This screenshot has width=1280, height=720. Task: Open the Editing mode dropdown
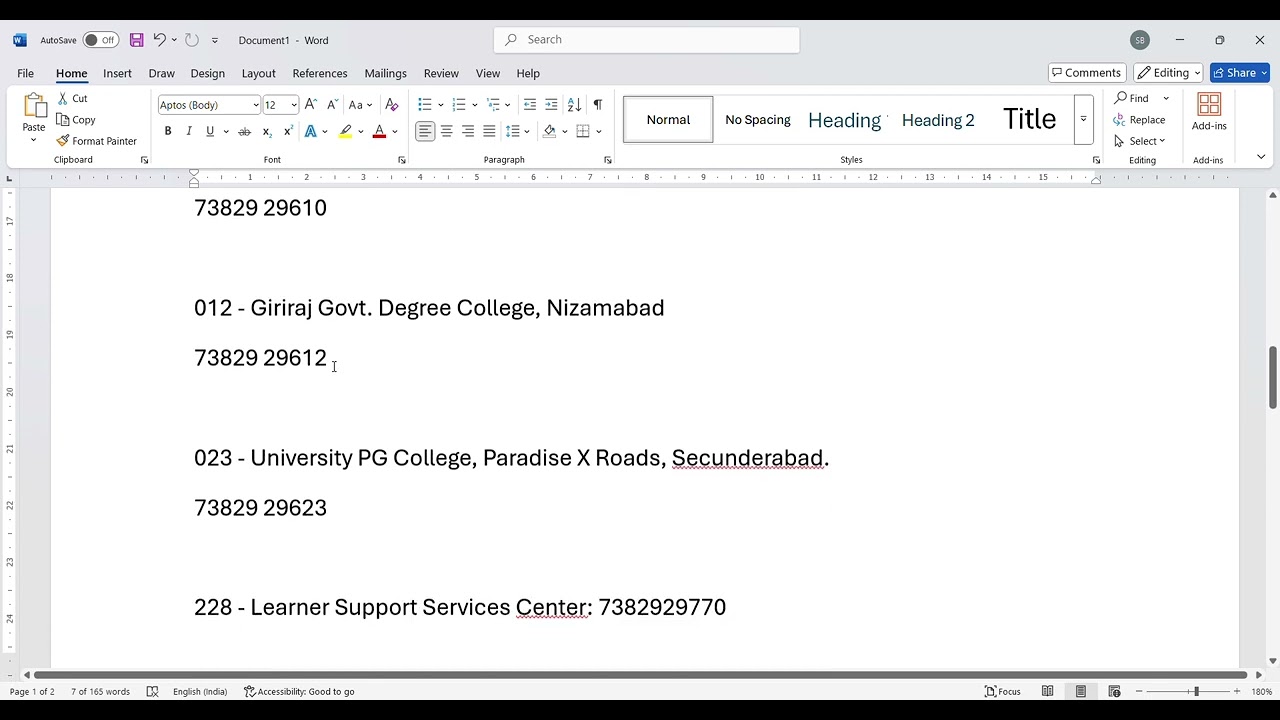(1168, 73)
